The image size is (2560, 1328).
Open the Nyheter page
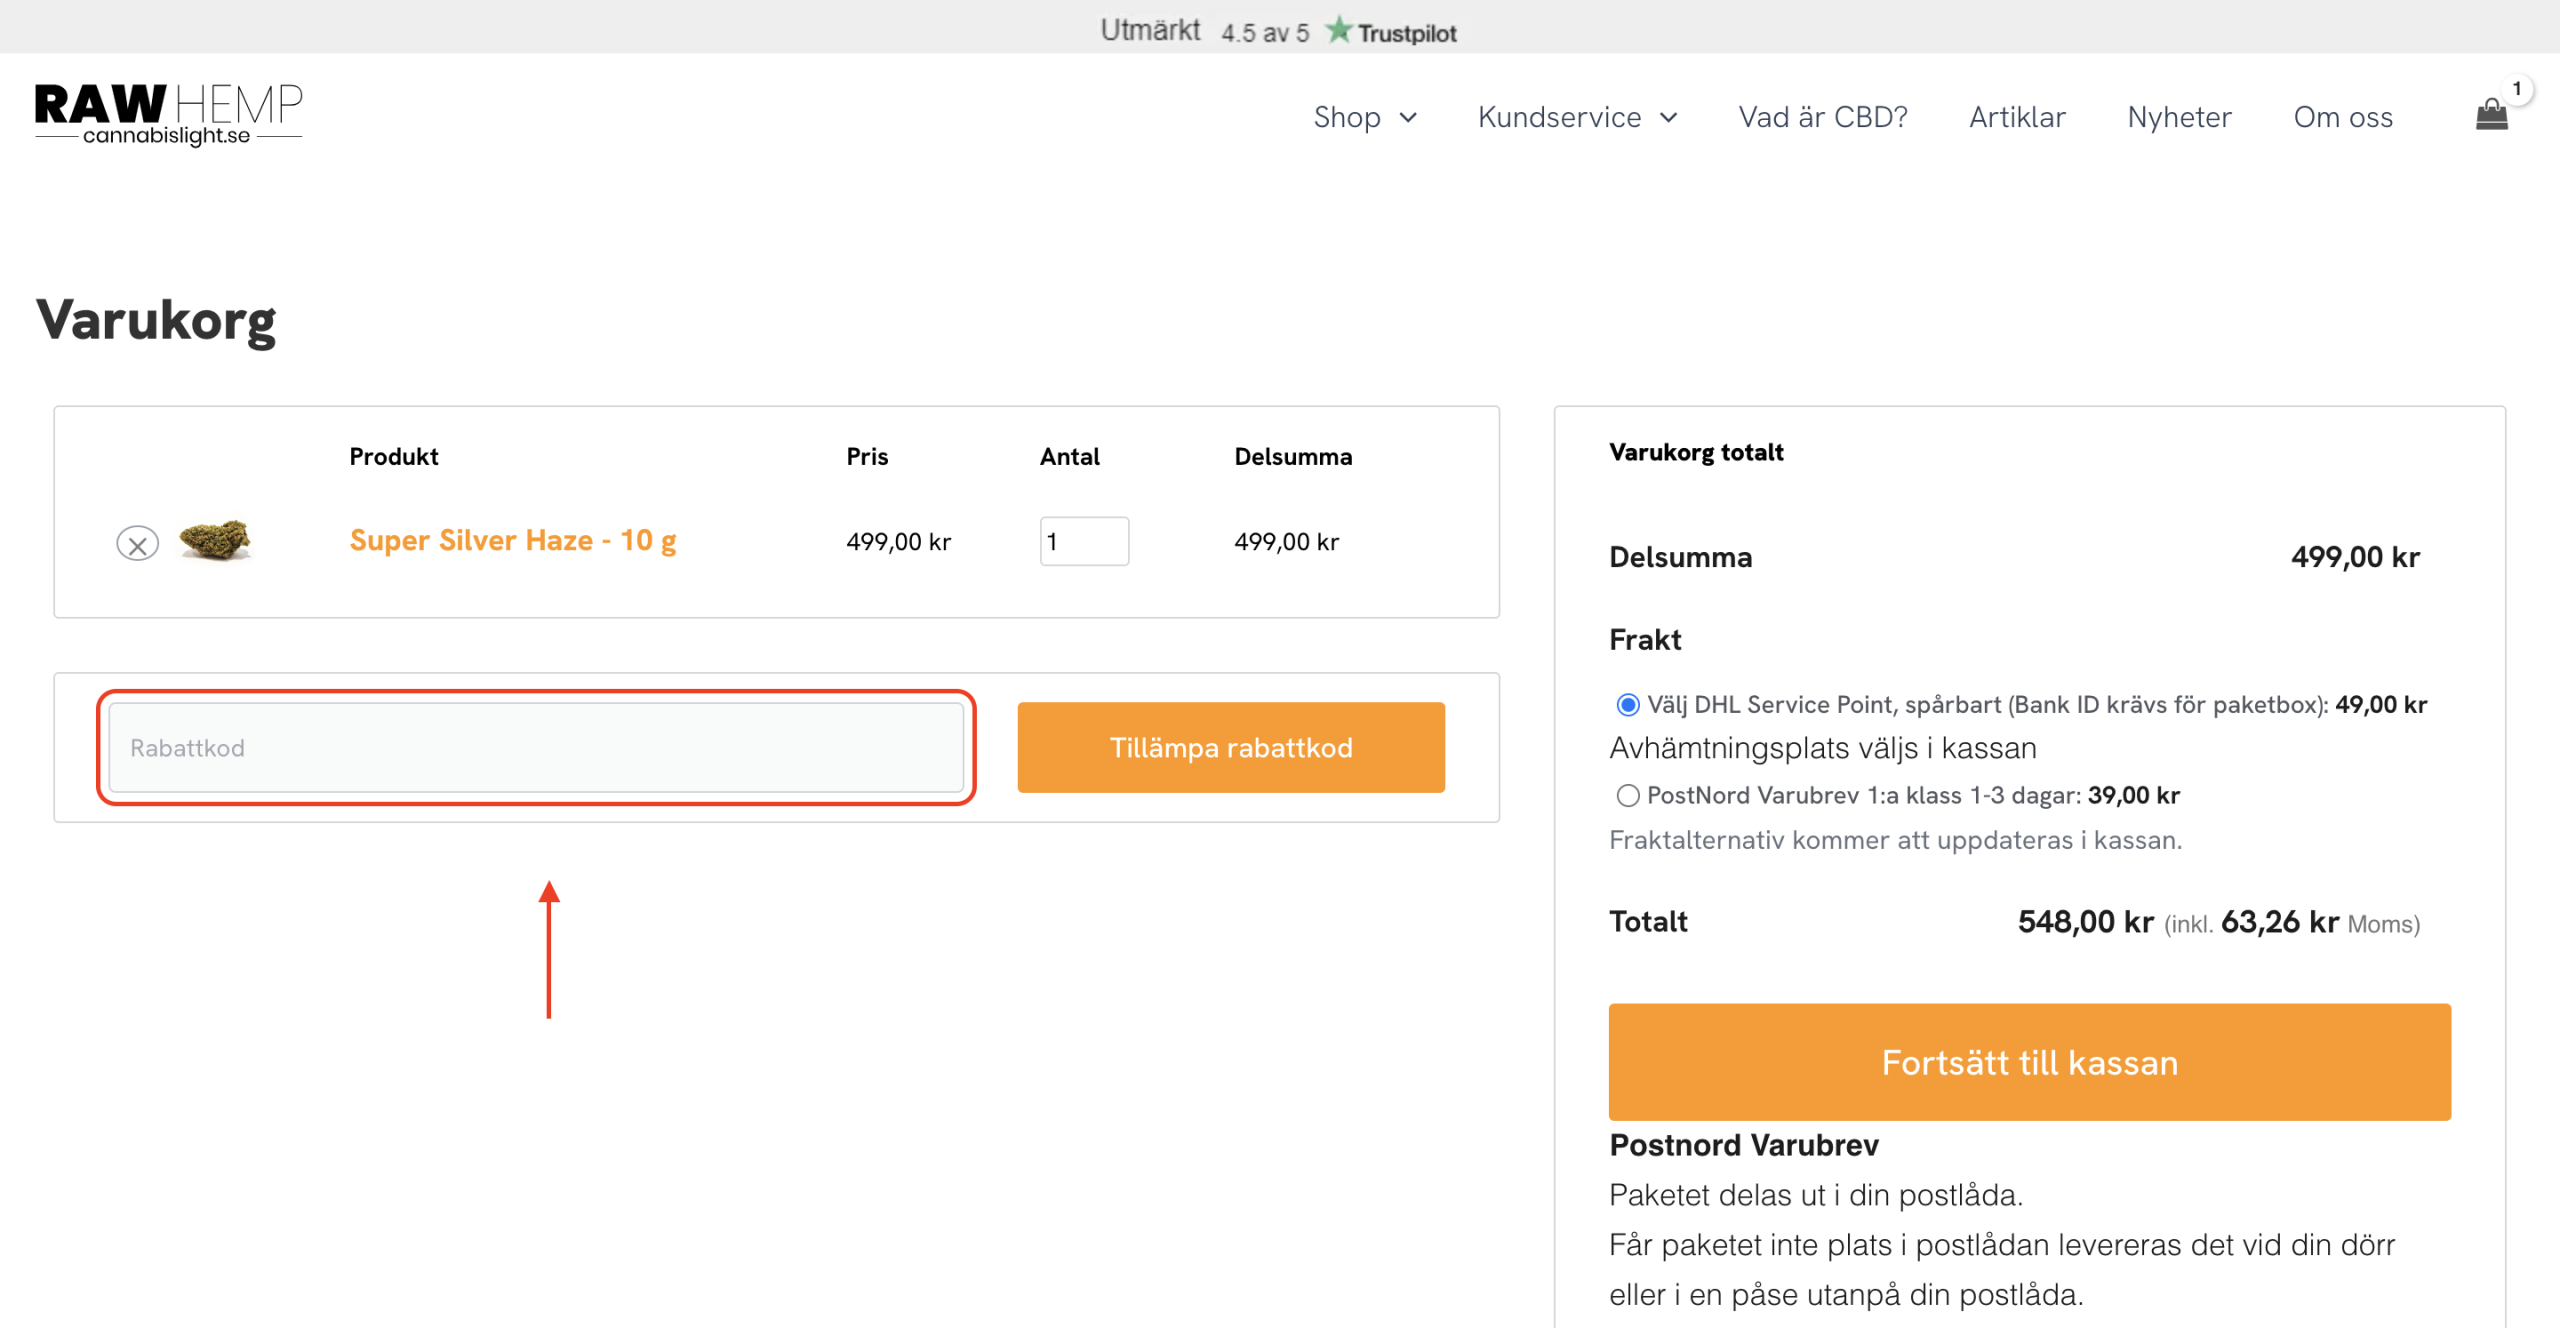2178,117
